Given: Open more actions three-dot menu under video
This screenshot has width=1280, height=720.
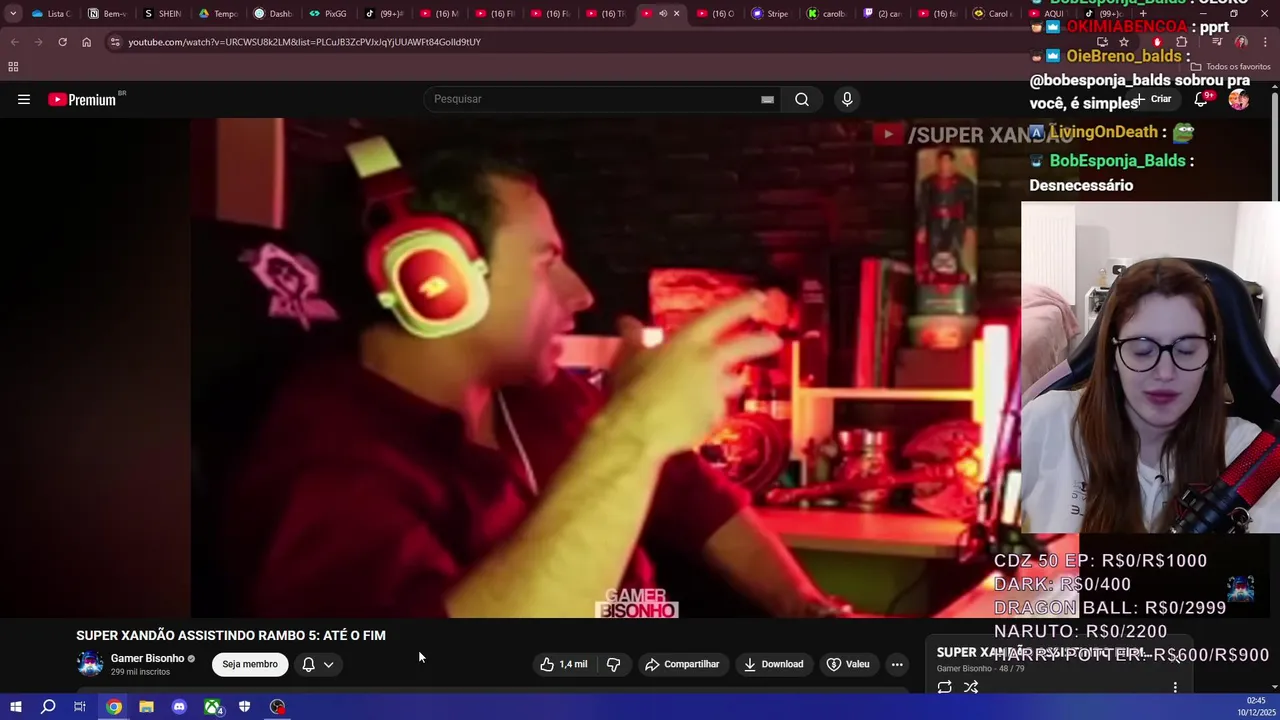Looking at the screenshot, I should [x=897, y=664].
